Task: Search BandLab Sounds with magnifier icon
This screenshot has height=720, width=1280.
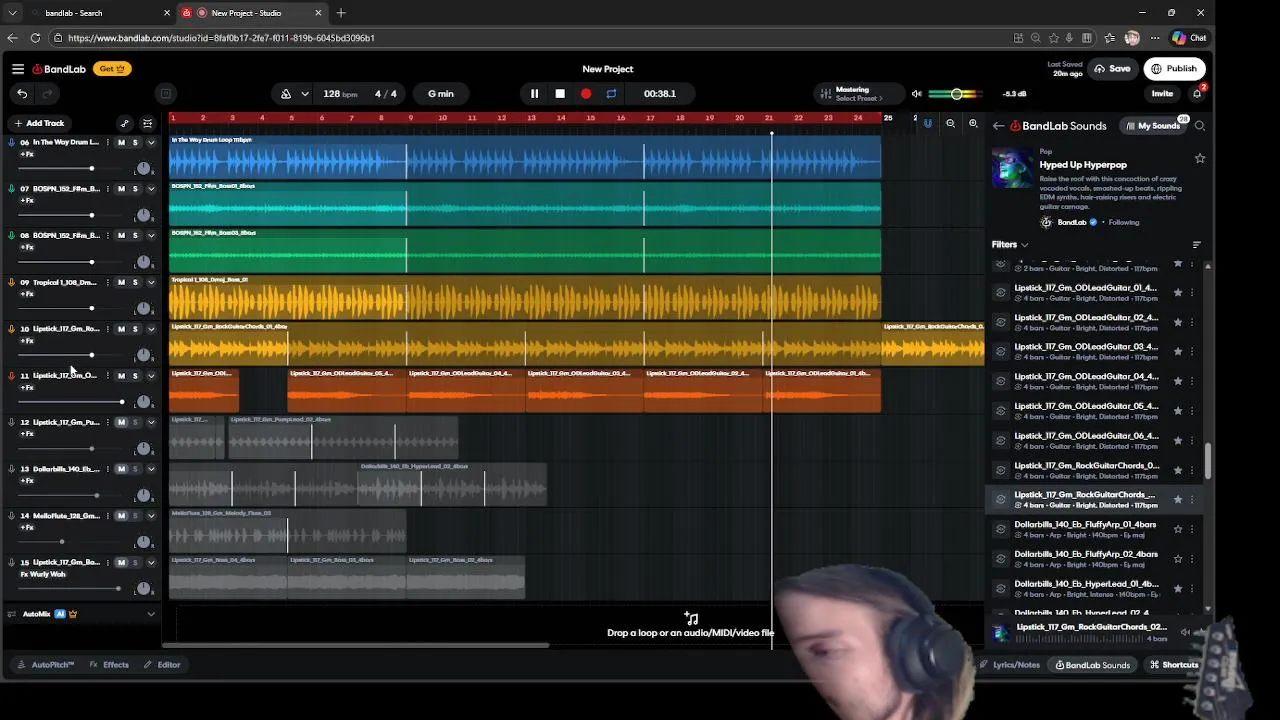Action: 1200,126
